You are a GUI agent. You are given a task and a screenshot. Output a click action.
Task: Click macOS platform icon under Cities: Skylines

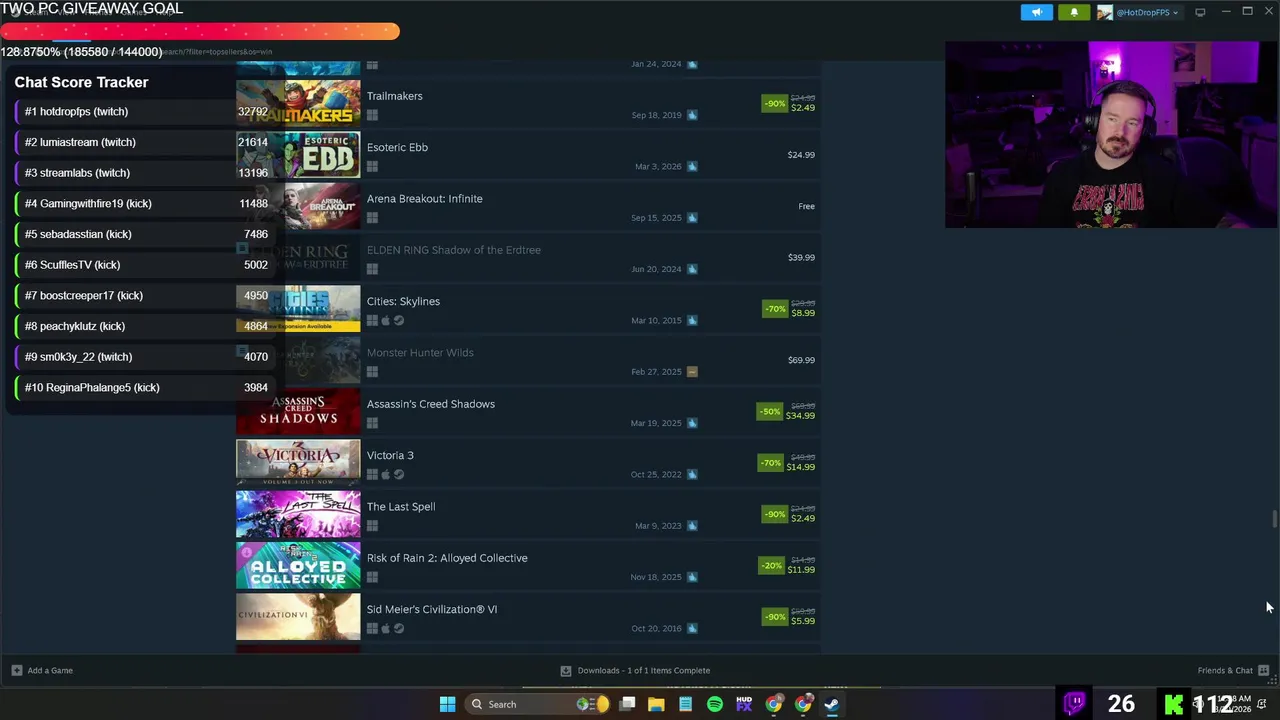(385, 320)
